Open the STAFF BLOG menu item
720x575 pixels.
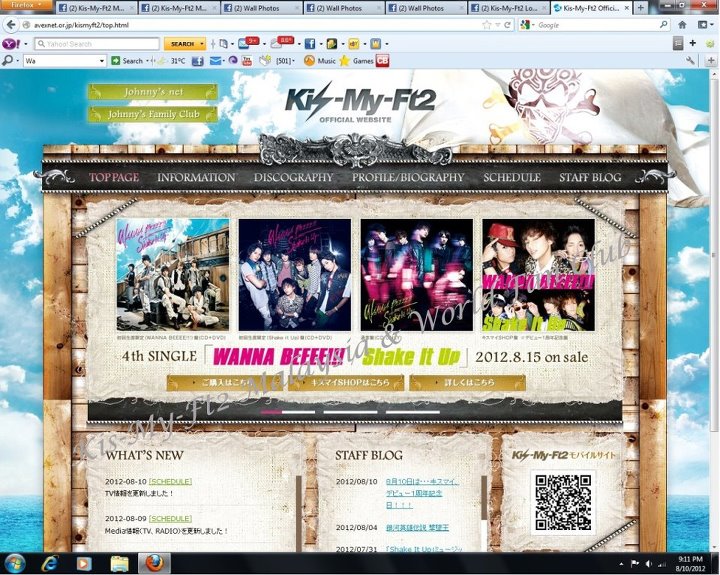[x=590, y=177]
